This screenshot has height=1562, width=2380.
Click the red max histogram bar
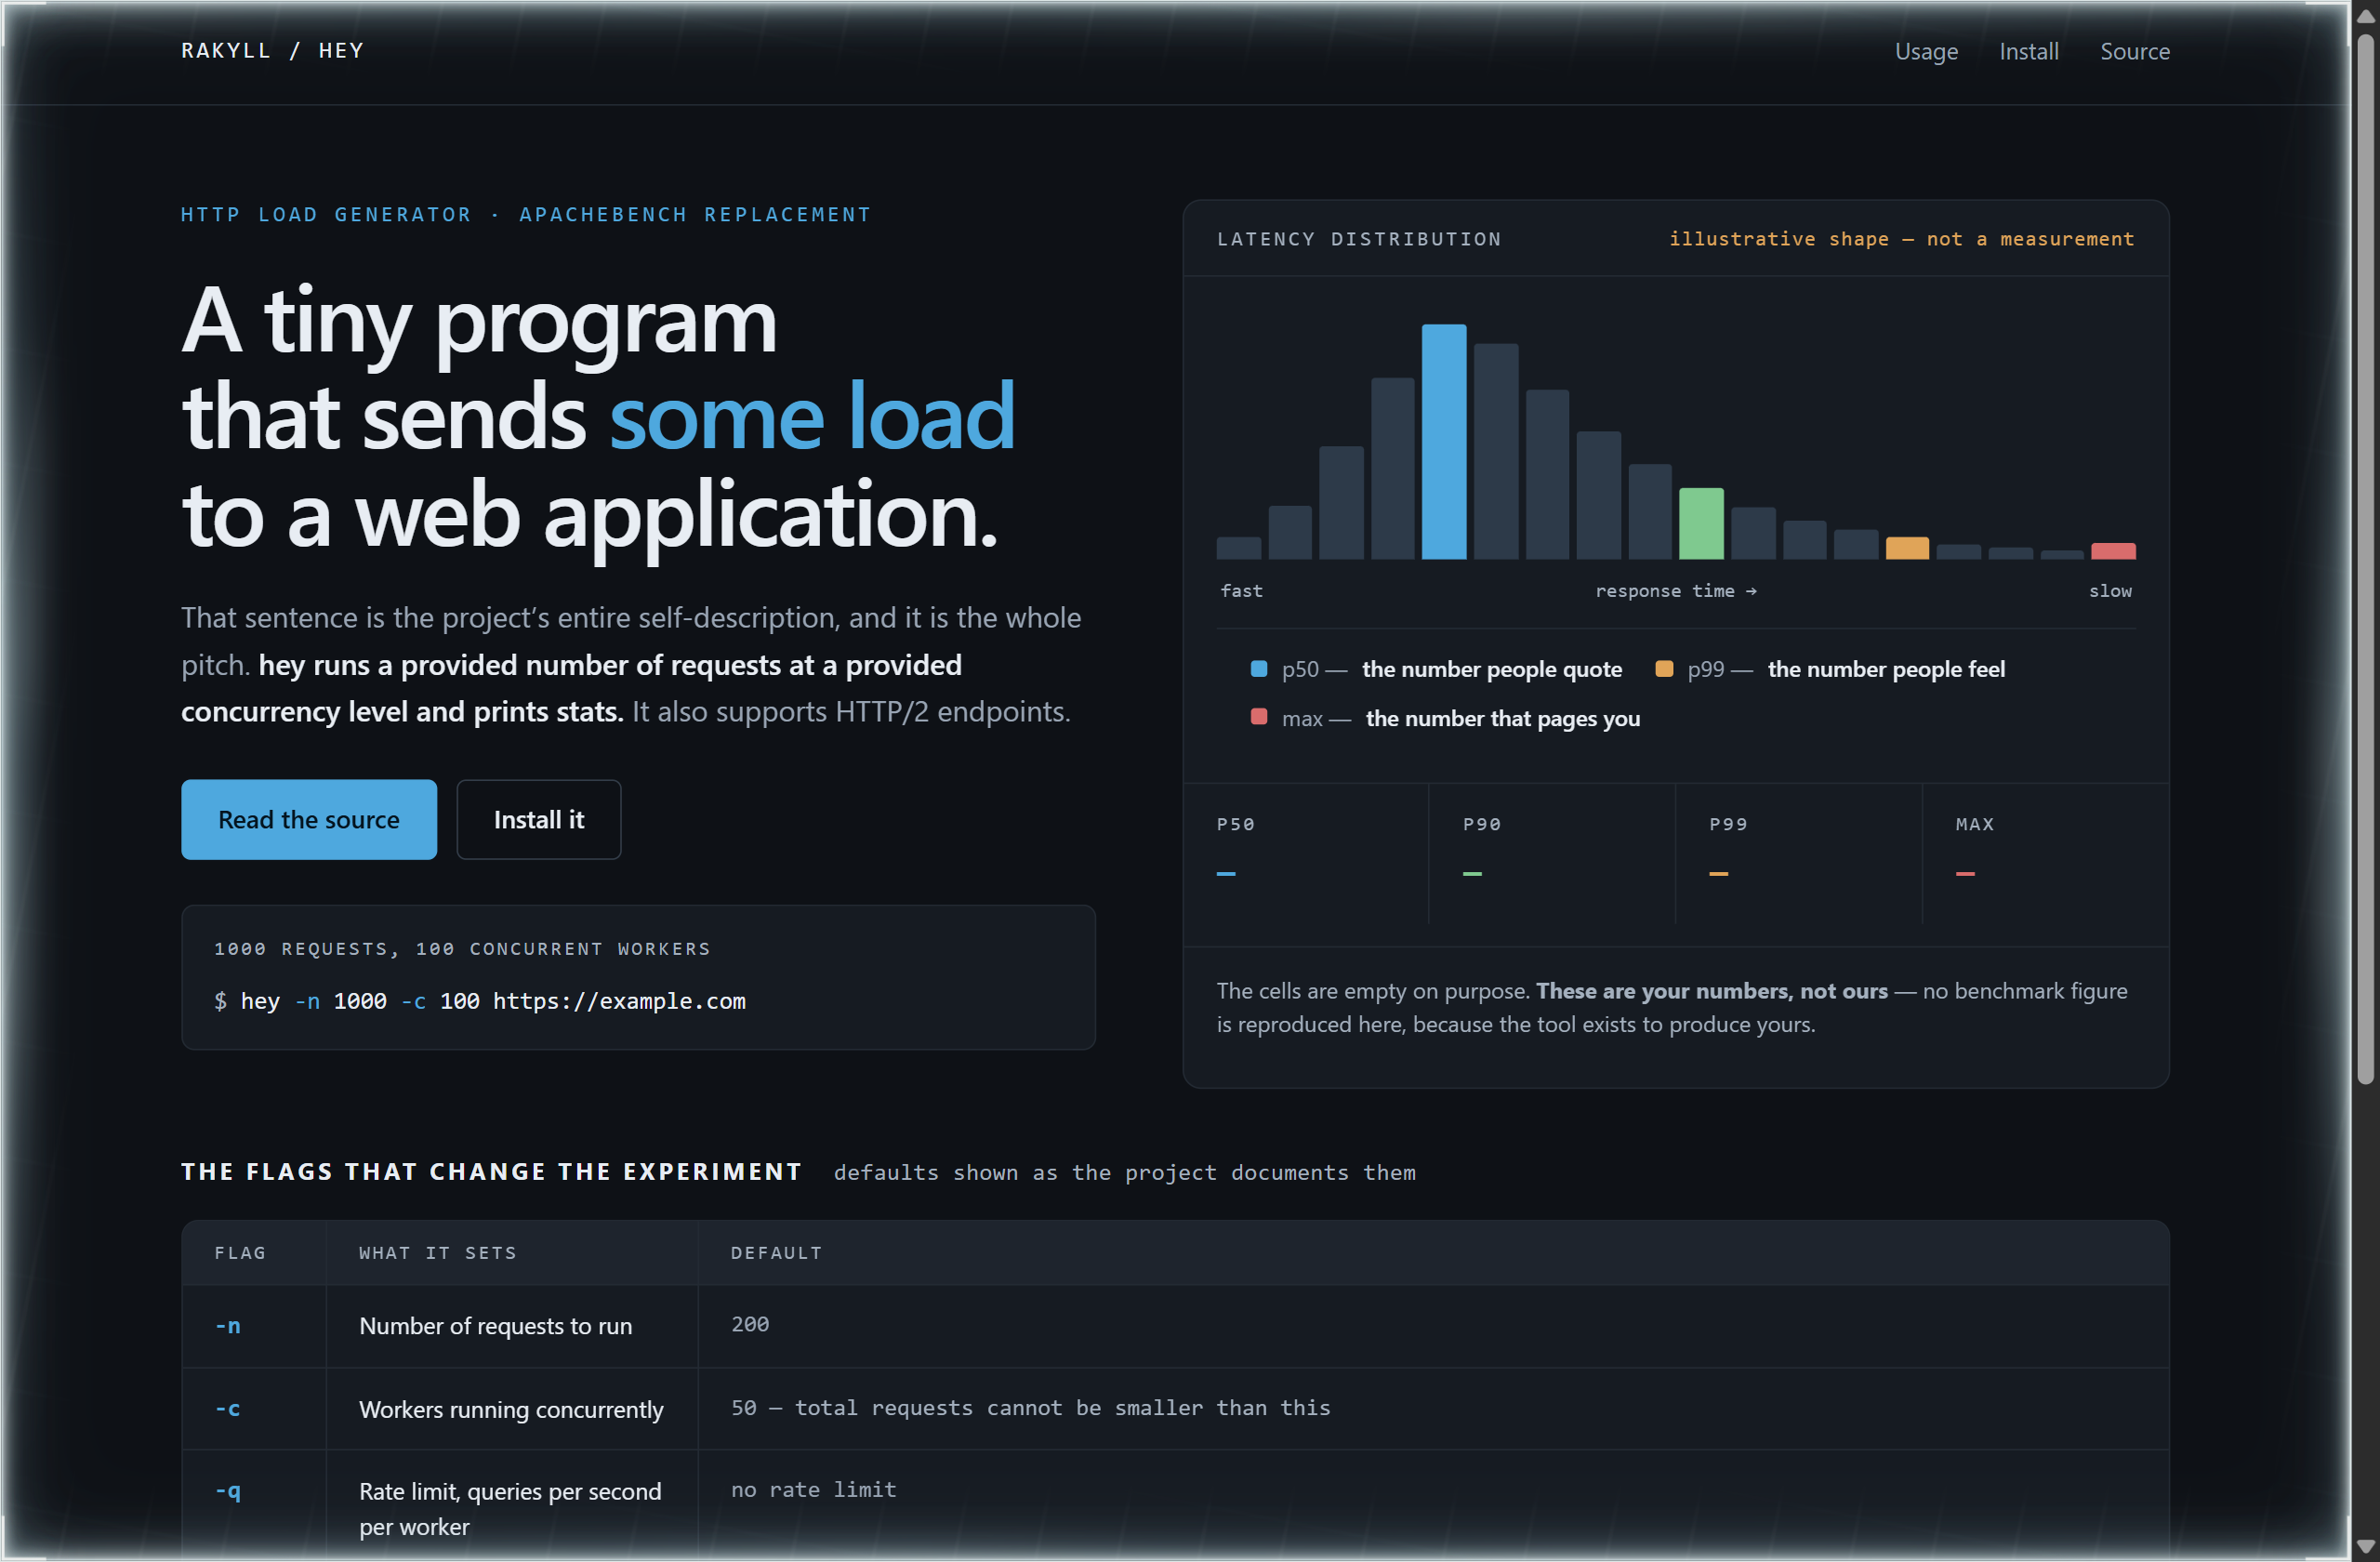tap(2113, 551)
